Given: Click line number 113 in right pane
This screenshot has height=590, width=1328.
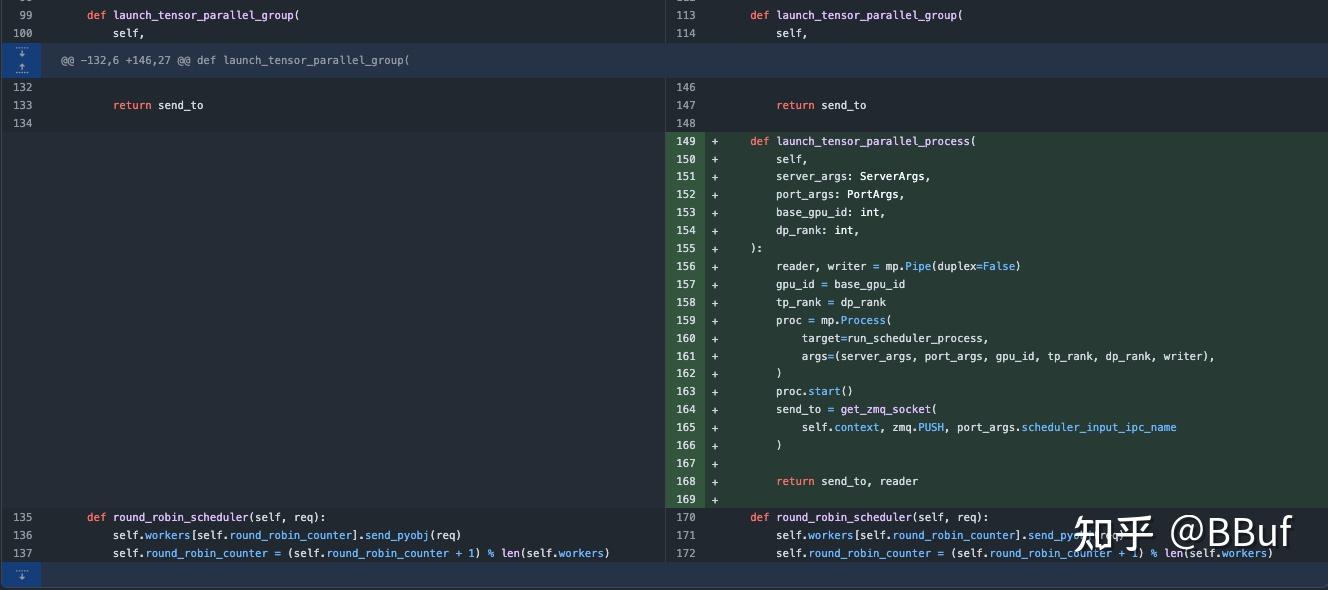Looking at the screenshot, I should pyautogui.click(x=685, y=15).
